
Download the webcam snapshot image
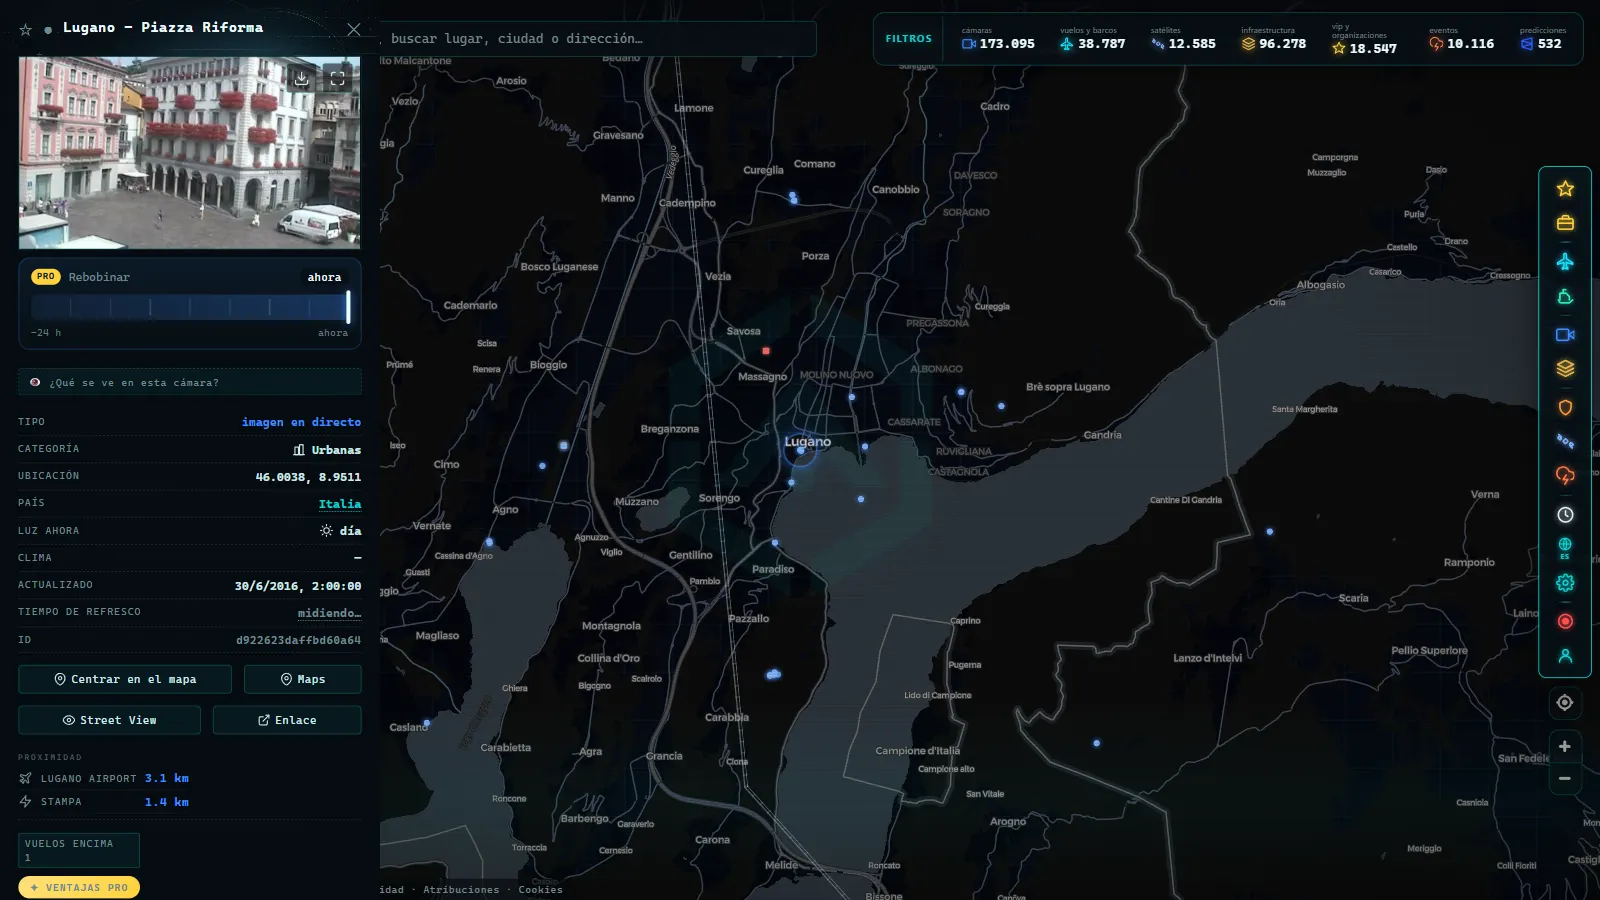(x=301, y=78)
